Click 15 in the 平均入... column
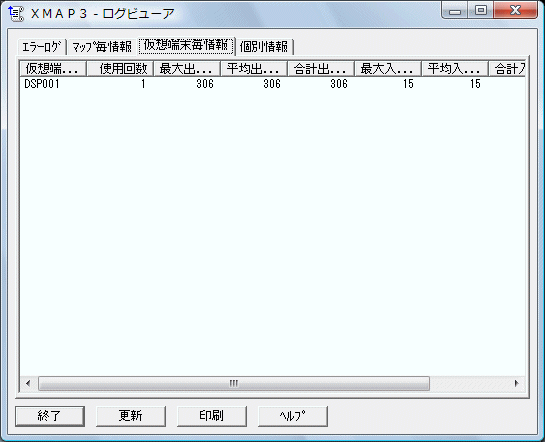This screenshot has width=545, height=442. pyautogui.click(x=475, y=84)
